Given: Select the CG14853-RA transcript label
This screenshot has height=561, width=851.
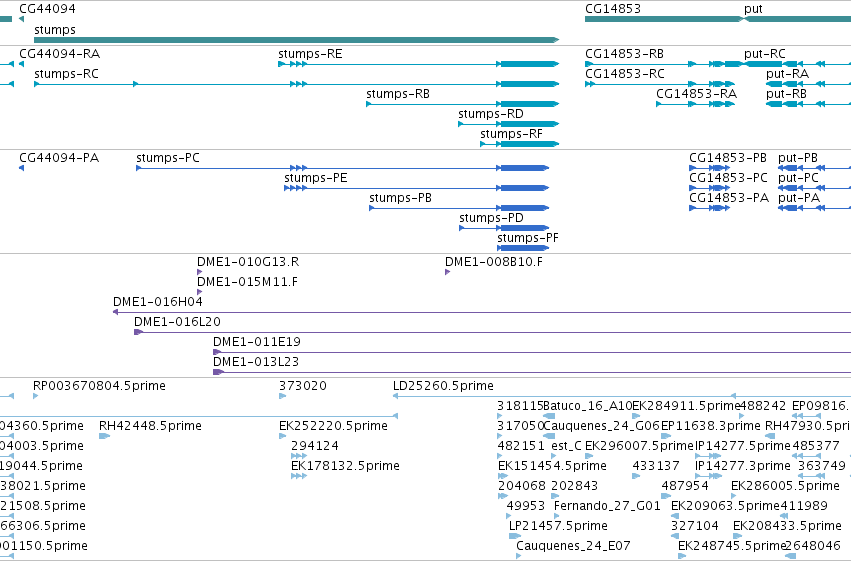Looking at the screenshot, I should pyautogui.click(x=696, y=94).
